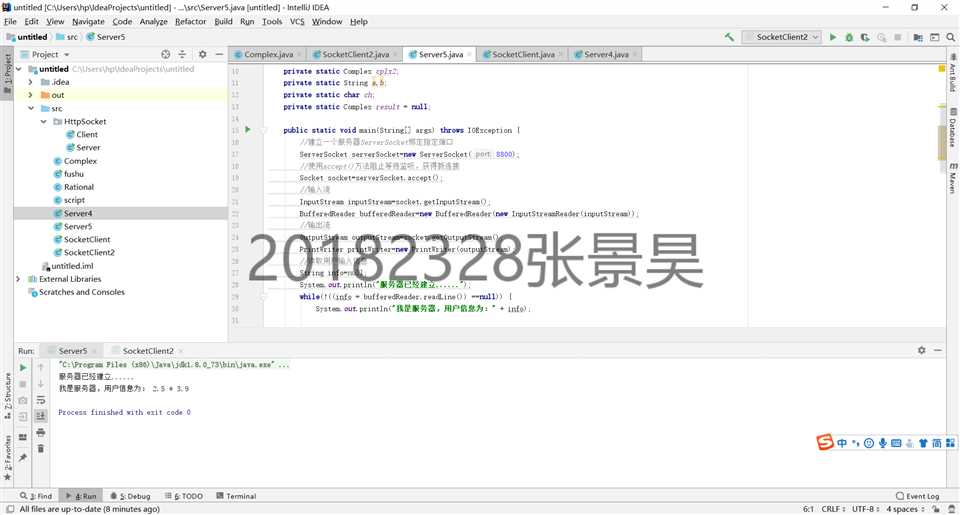Image resolution: width=960 pixels, height=515 pixels.
Task: Open the Event Log
Action: [917, 496]
